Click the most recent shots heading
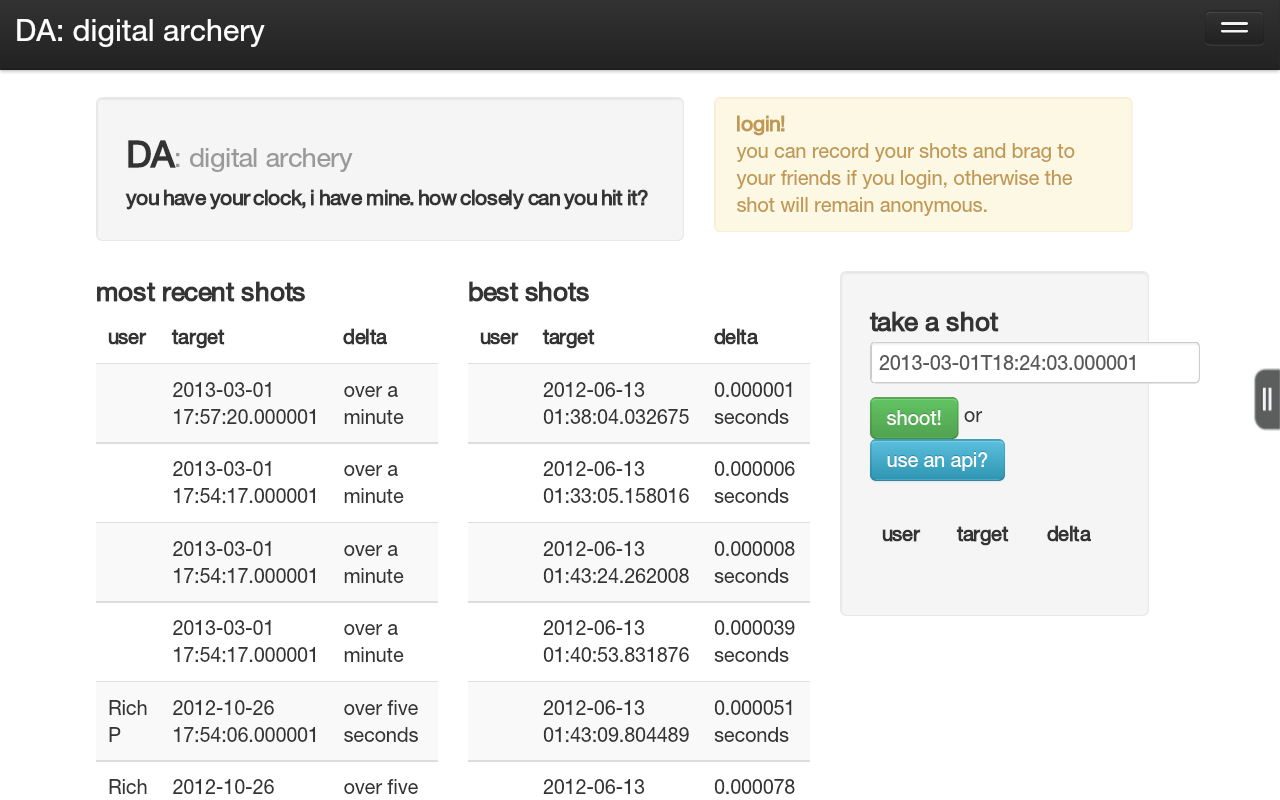The image size is (1280, 800). (200, 292)
